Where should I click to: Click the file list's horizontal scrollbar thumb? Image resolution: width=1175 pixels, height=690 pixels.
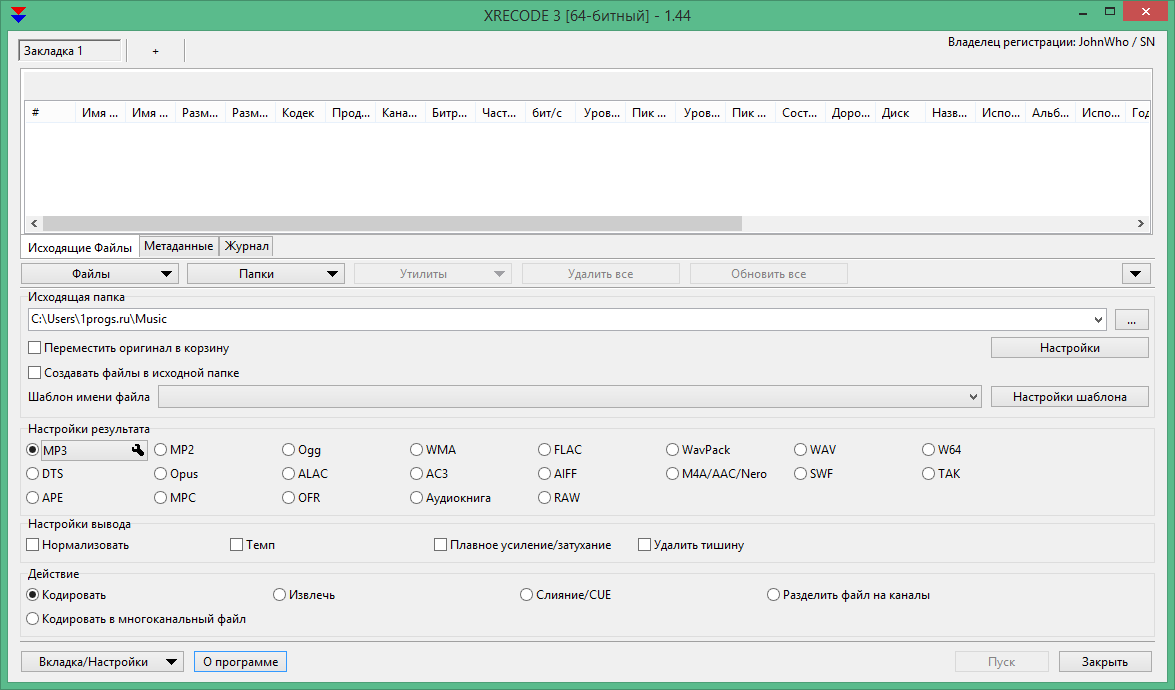click(x=392, y=224)
